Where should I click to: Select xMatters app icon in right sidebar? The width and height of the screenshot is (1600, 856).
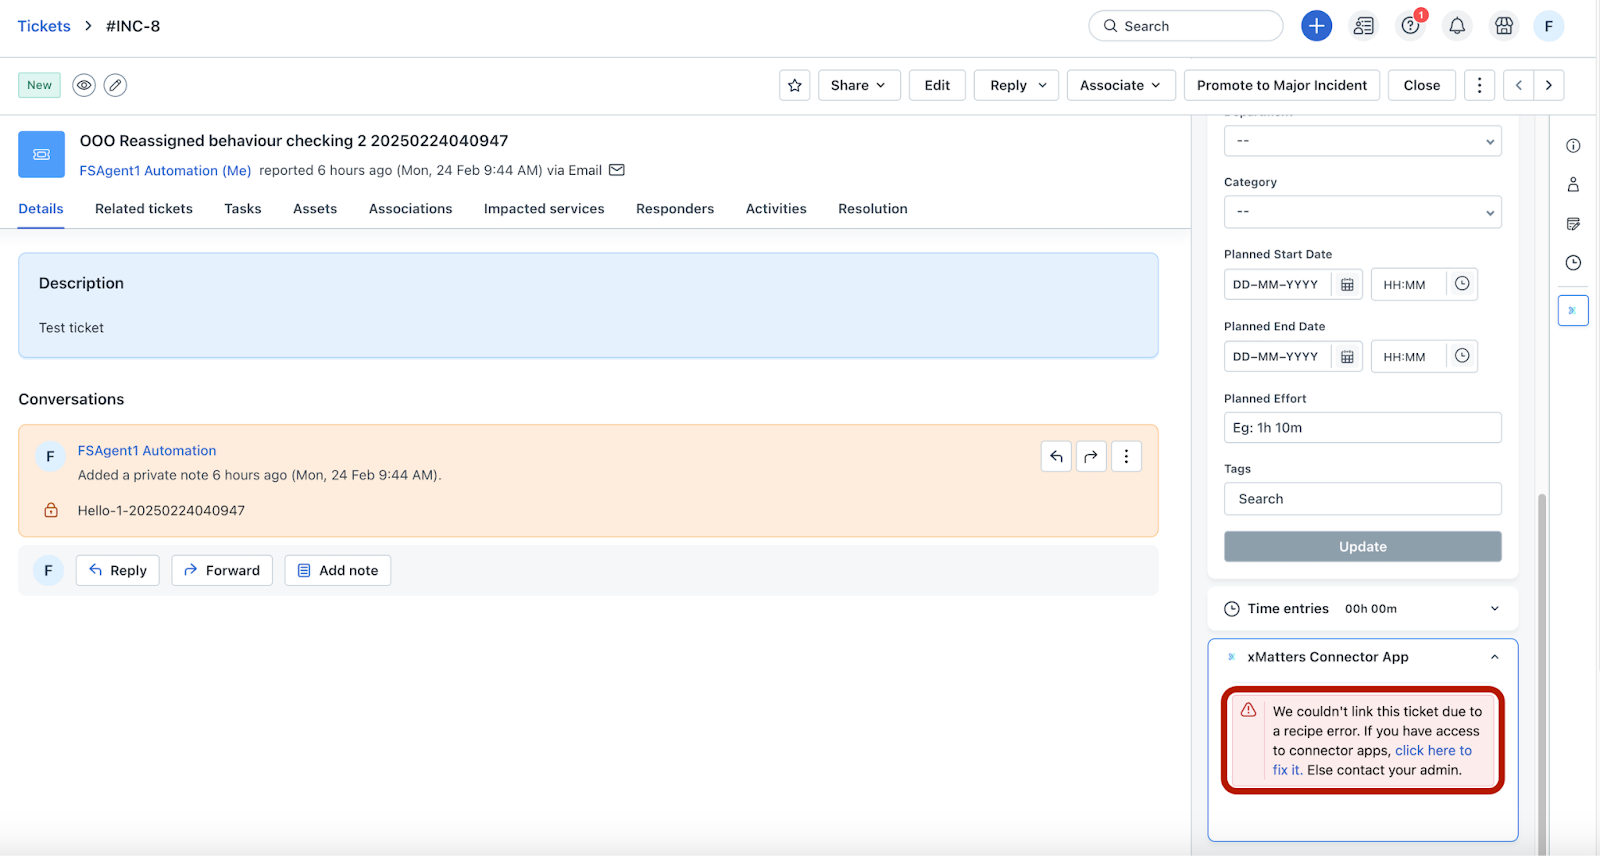(1573, 310)
